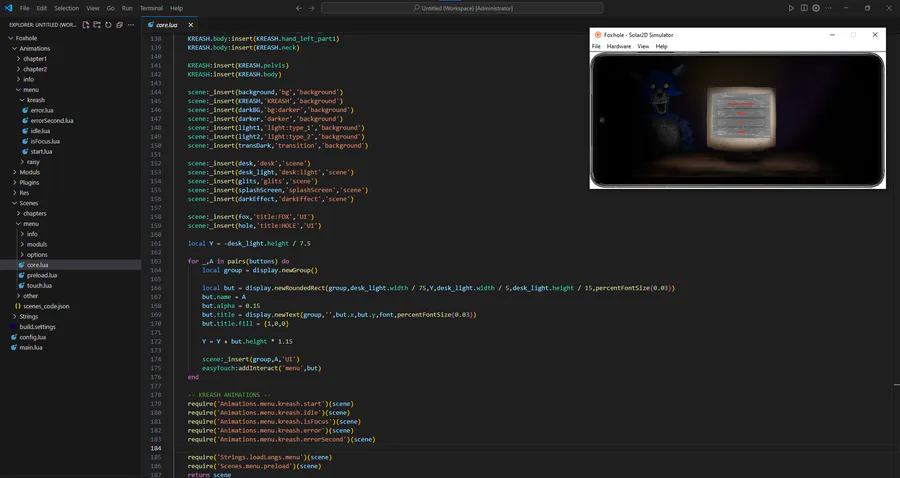Open touch.lua file
The image size is (900, 478).
click(x=39, y=286)
